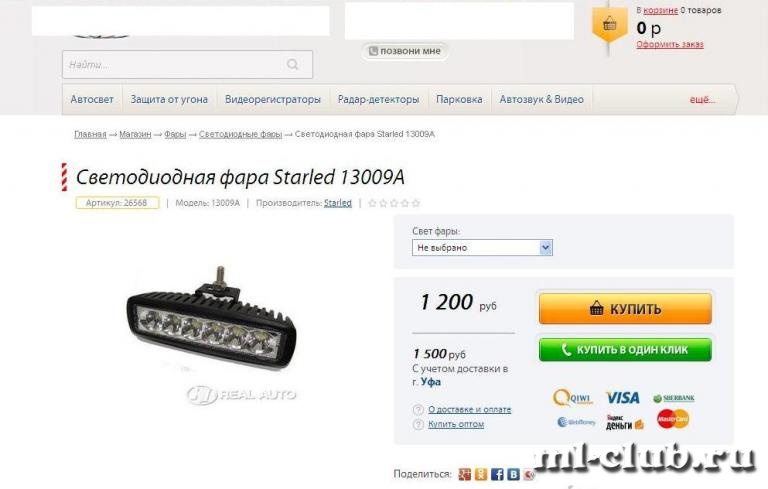Viewport: 768px width, 489px height.
Task: Share via VK icon
Action: (x=513, y=474)
